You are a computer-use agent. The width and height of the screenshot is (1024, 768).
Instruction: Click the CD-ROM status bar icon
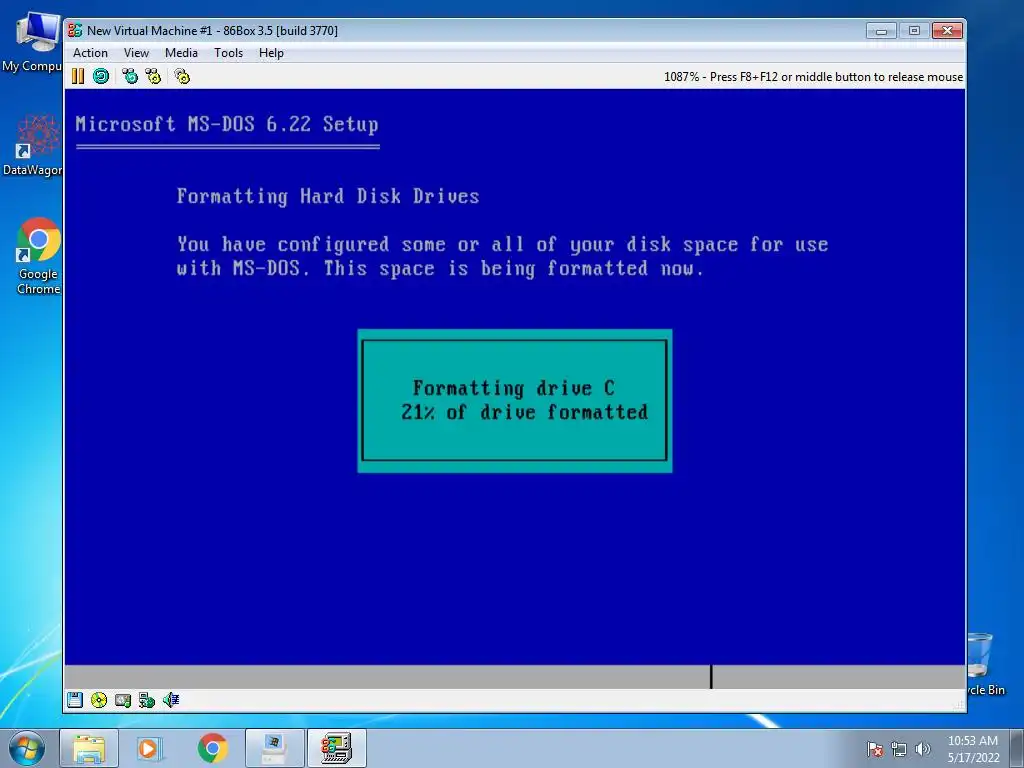click(x=99, y=700)
